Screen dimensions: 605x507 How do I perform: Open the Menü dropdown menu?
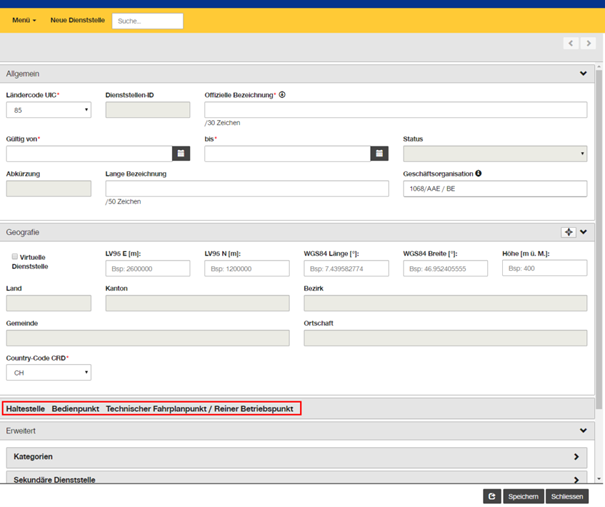(24, 20)
